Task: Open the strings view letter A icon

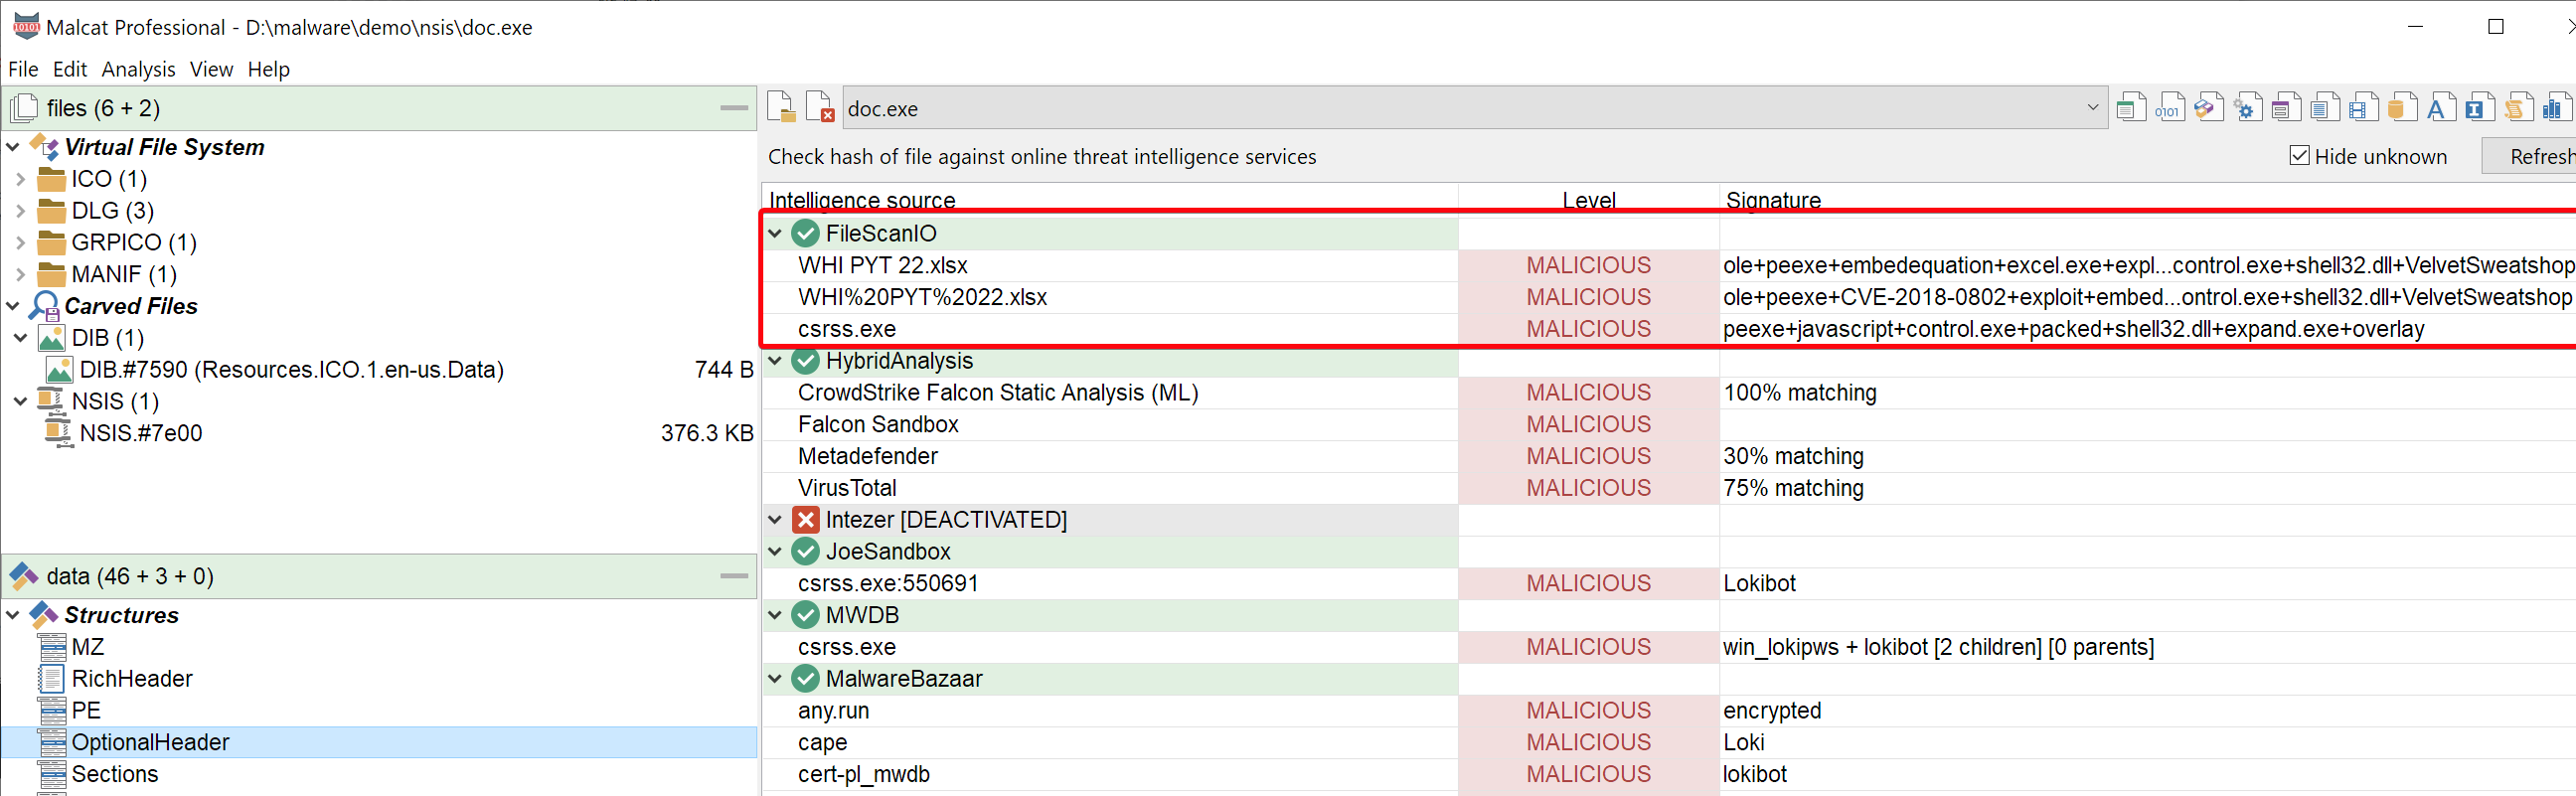Action: 2440,108
